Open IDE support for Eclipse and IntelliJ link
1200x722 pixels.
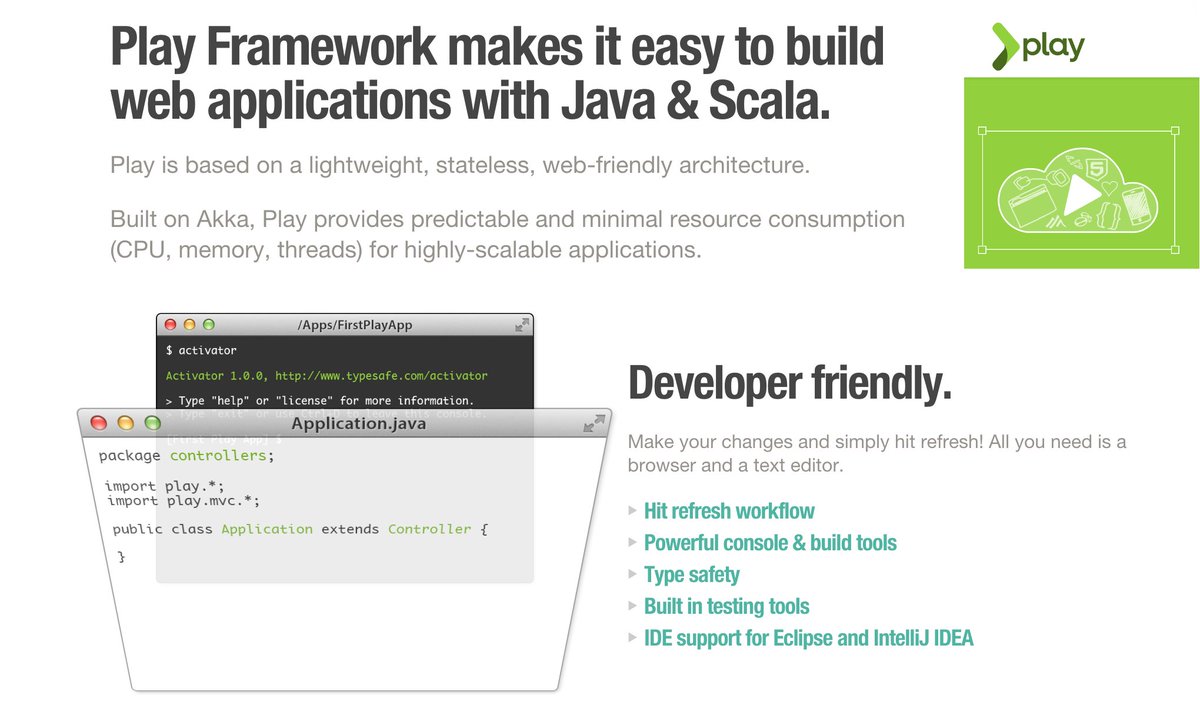click(x=809, y=638)
